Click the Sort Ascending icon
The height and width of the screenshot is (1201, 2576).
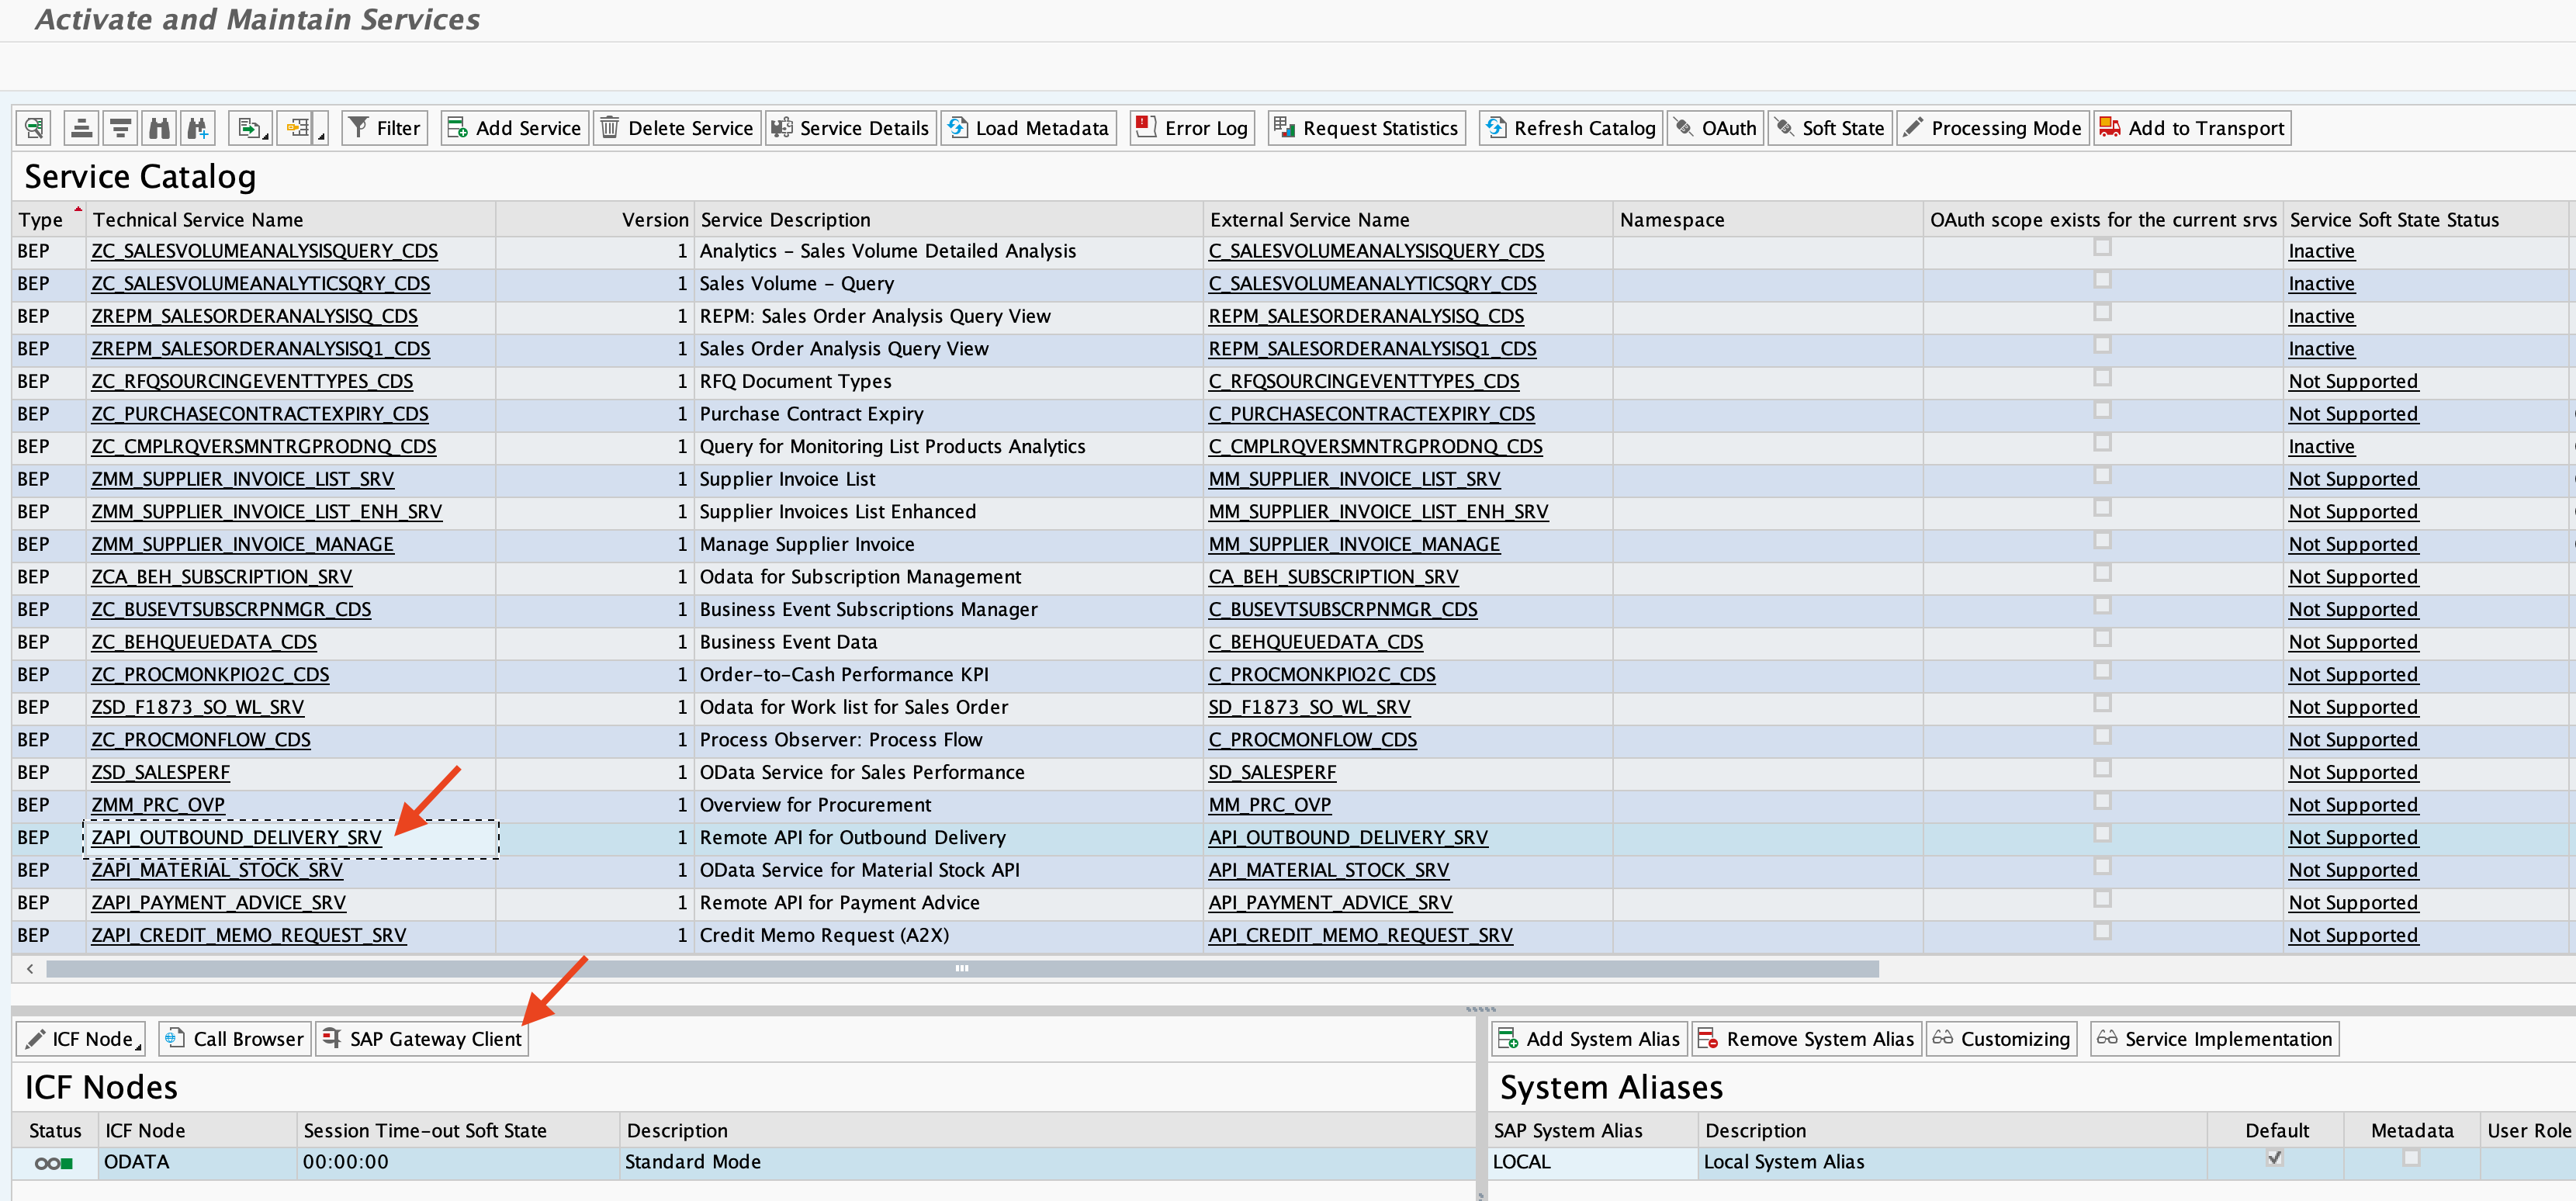point(82,128)
